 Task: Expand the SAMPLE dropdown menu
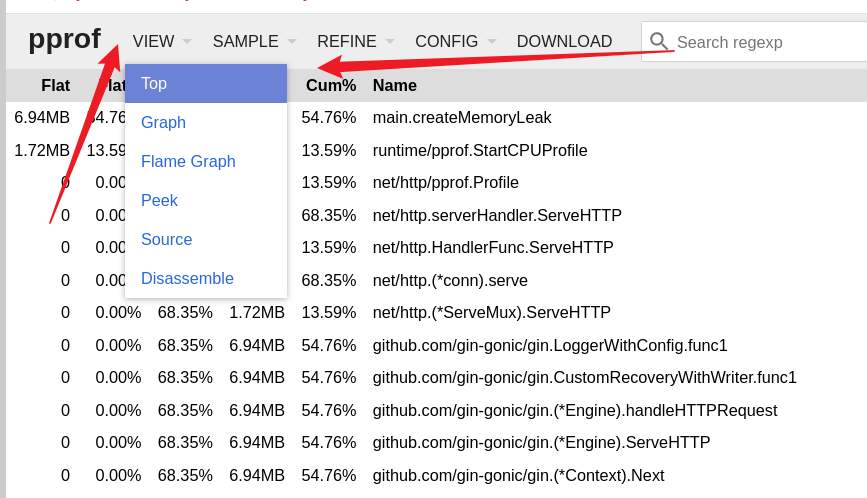coord(254,41)
